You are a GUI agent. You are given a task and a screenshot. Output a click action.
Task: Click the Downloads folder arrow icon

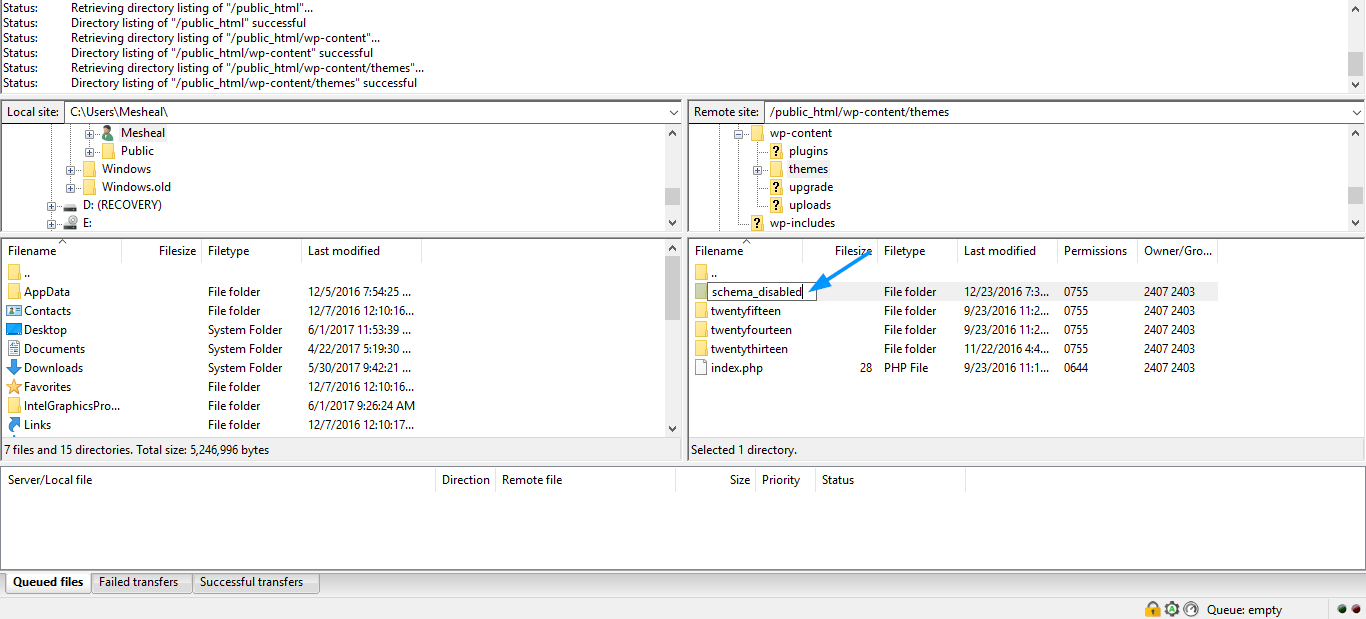click(x=14, y=368)
